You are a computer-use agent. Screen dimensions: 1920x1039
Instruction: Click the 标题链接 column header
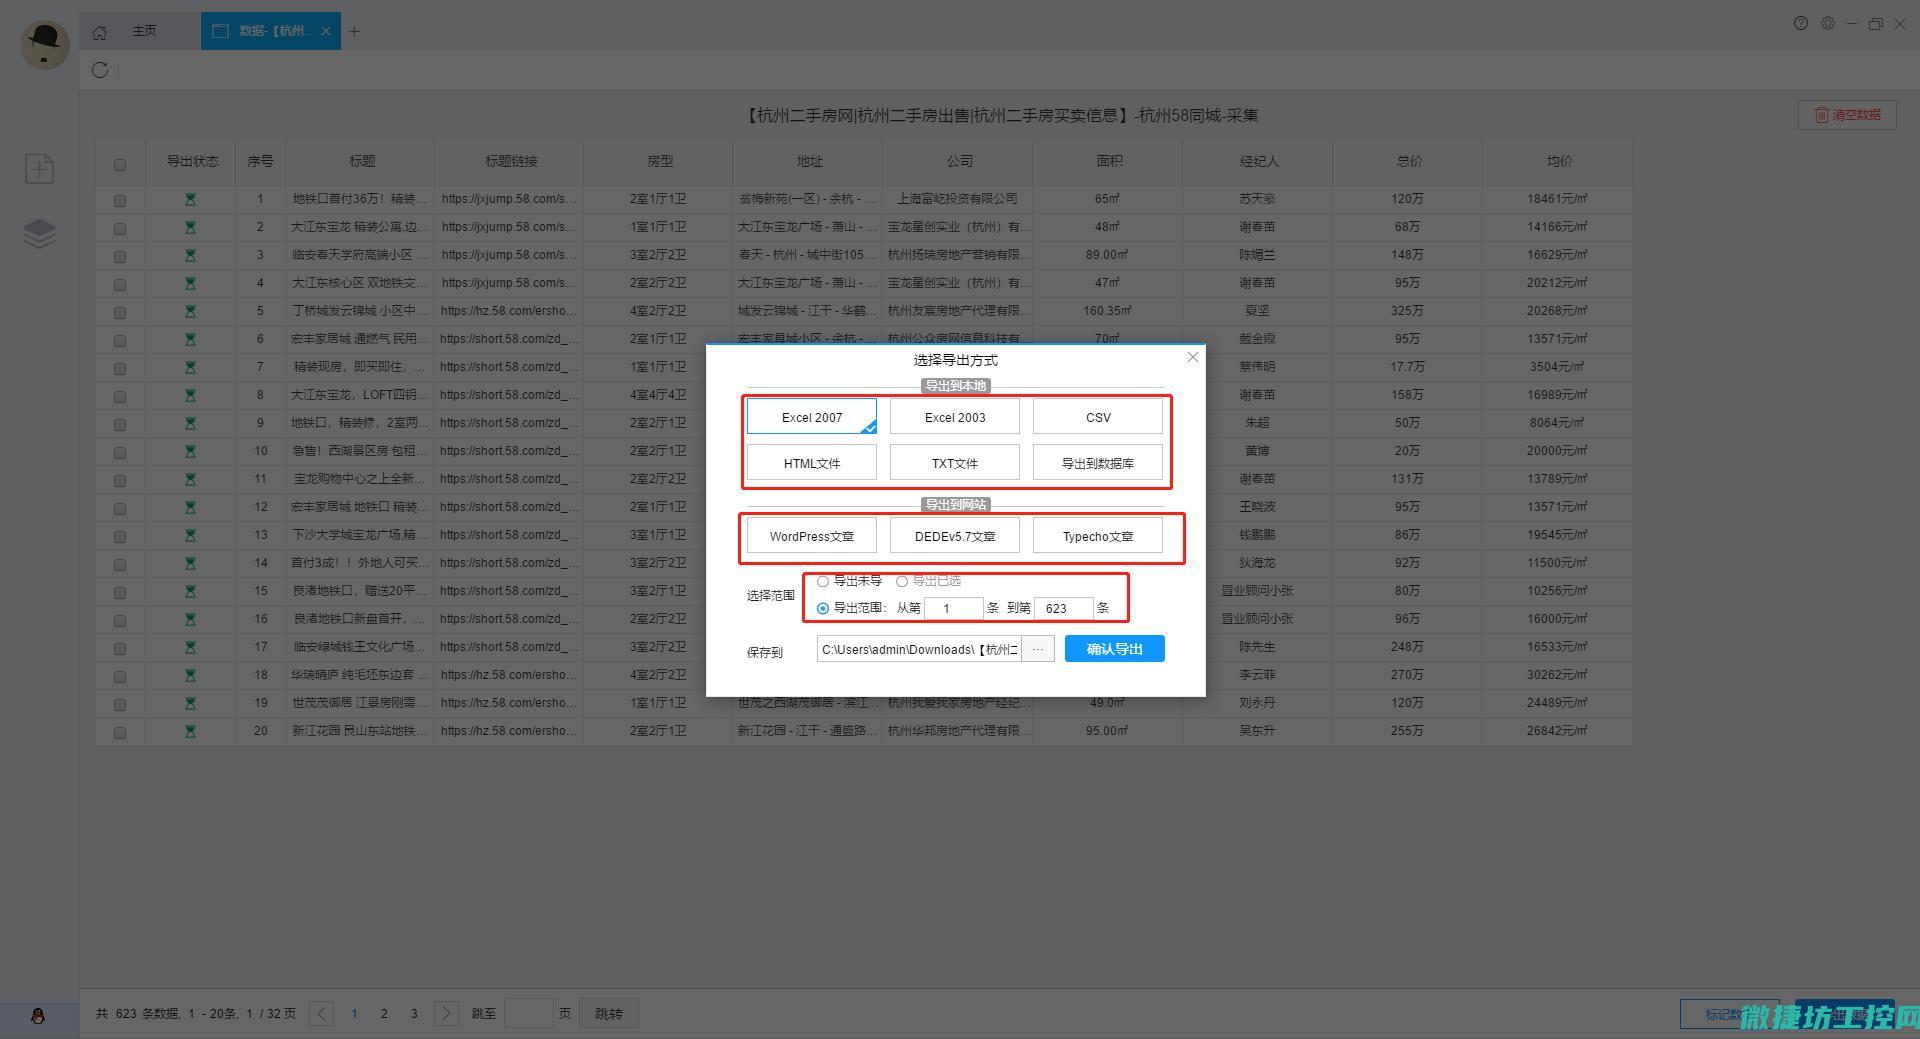click(511, 161)
